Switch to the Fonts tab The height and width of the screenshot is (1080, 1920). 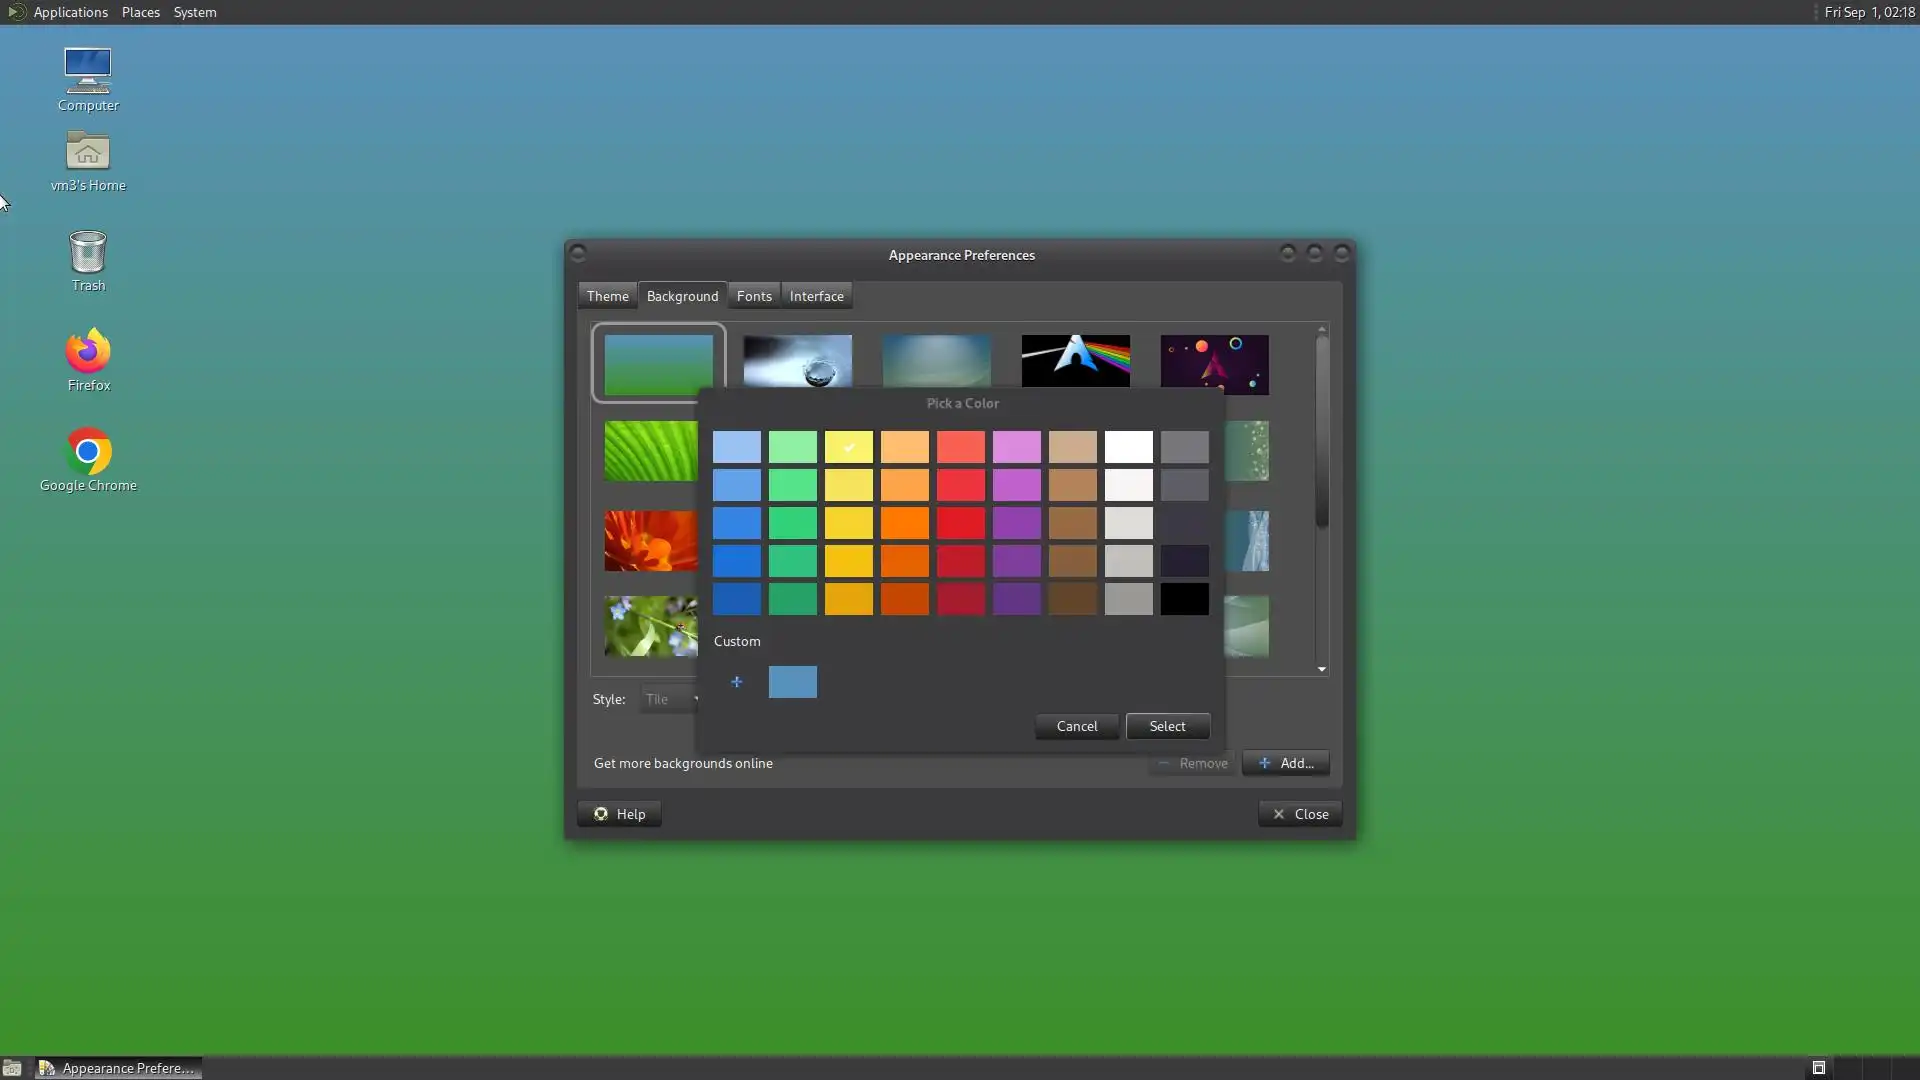[x=754, y=296]
